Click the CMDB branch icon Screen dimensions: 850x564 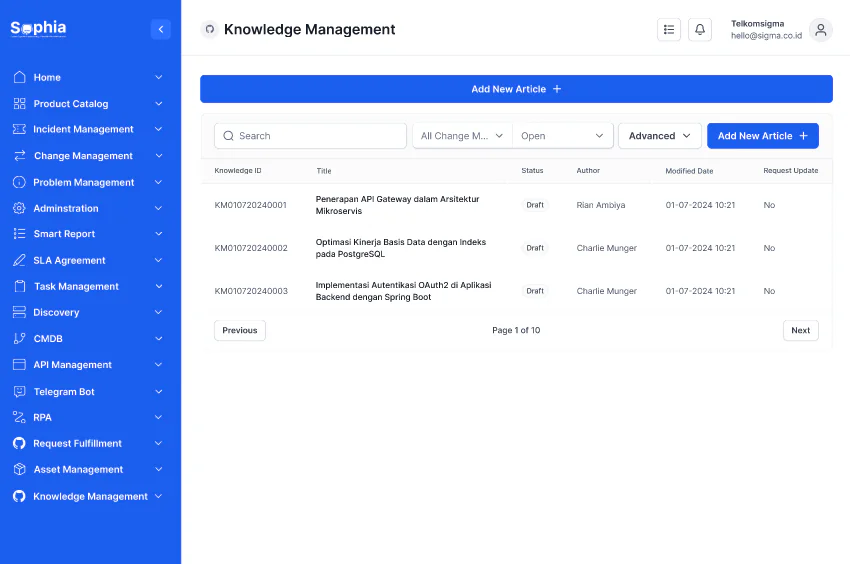point(20,338)
